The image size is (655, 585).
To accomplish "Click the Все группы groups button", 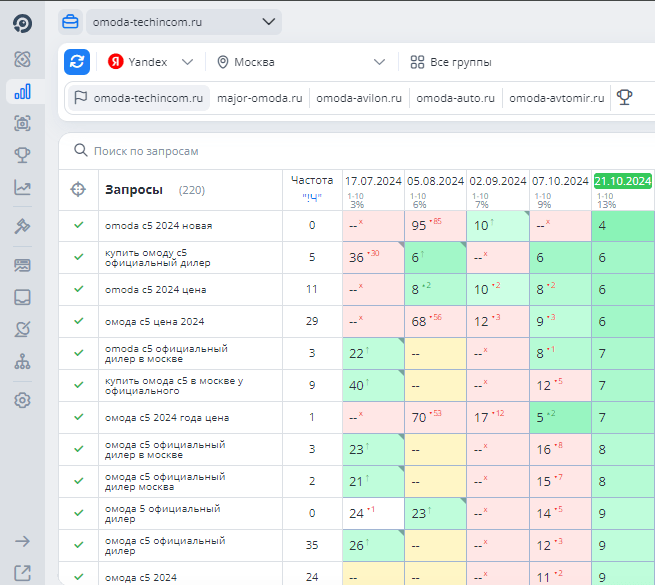I will pyautogui.click(x=451, y=62).
